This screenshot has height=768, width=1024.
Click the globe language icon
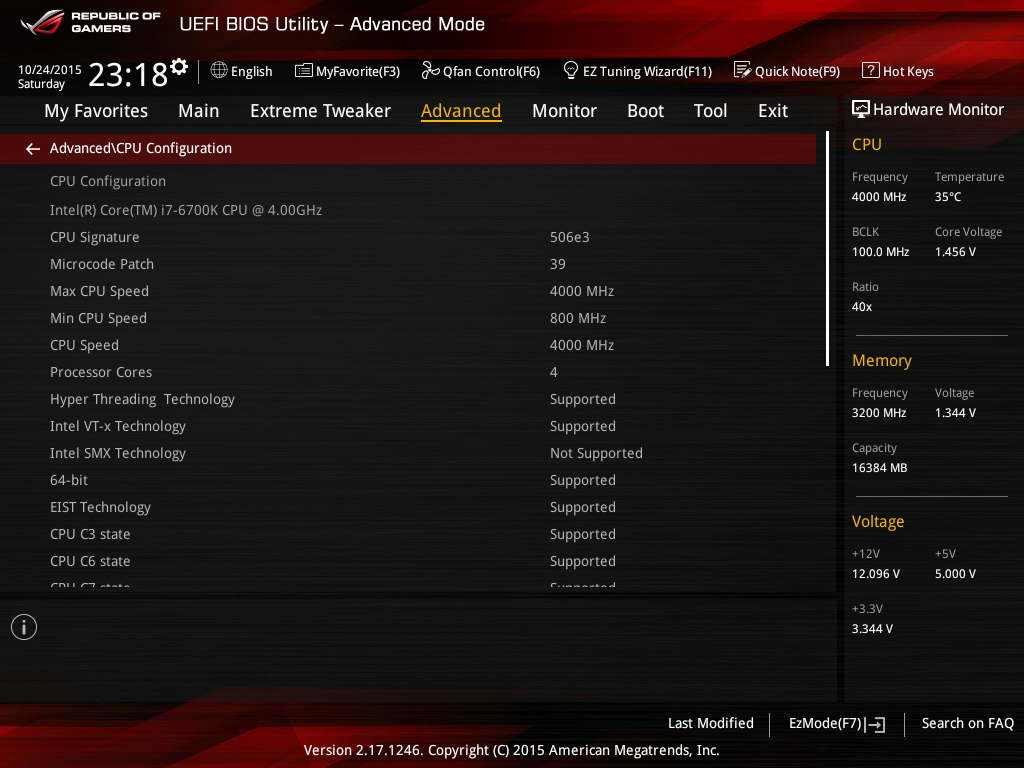point(219,70)
